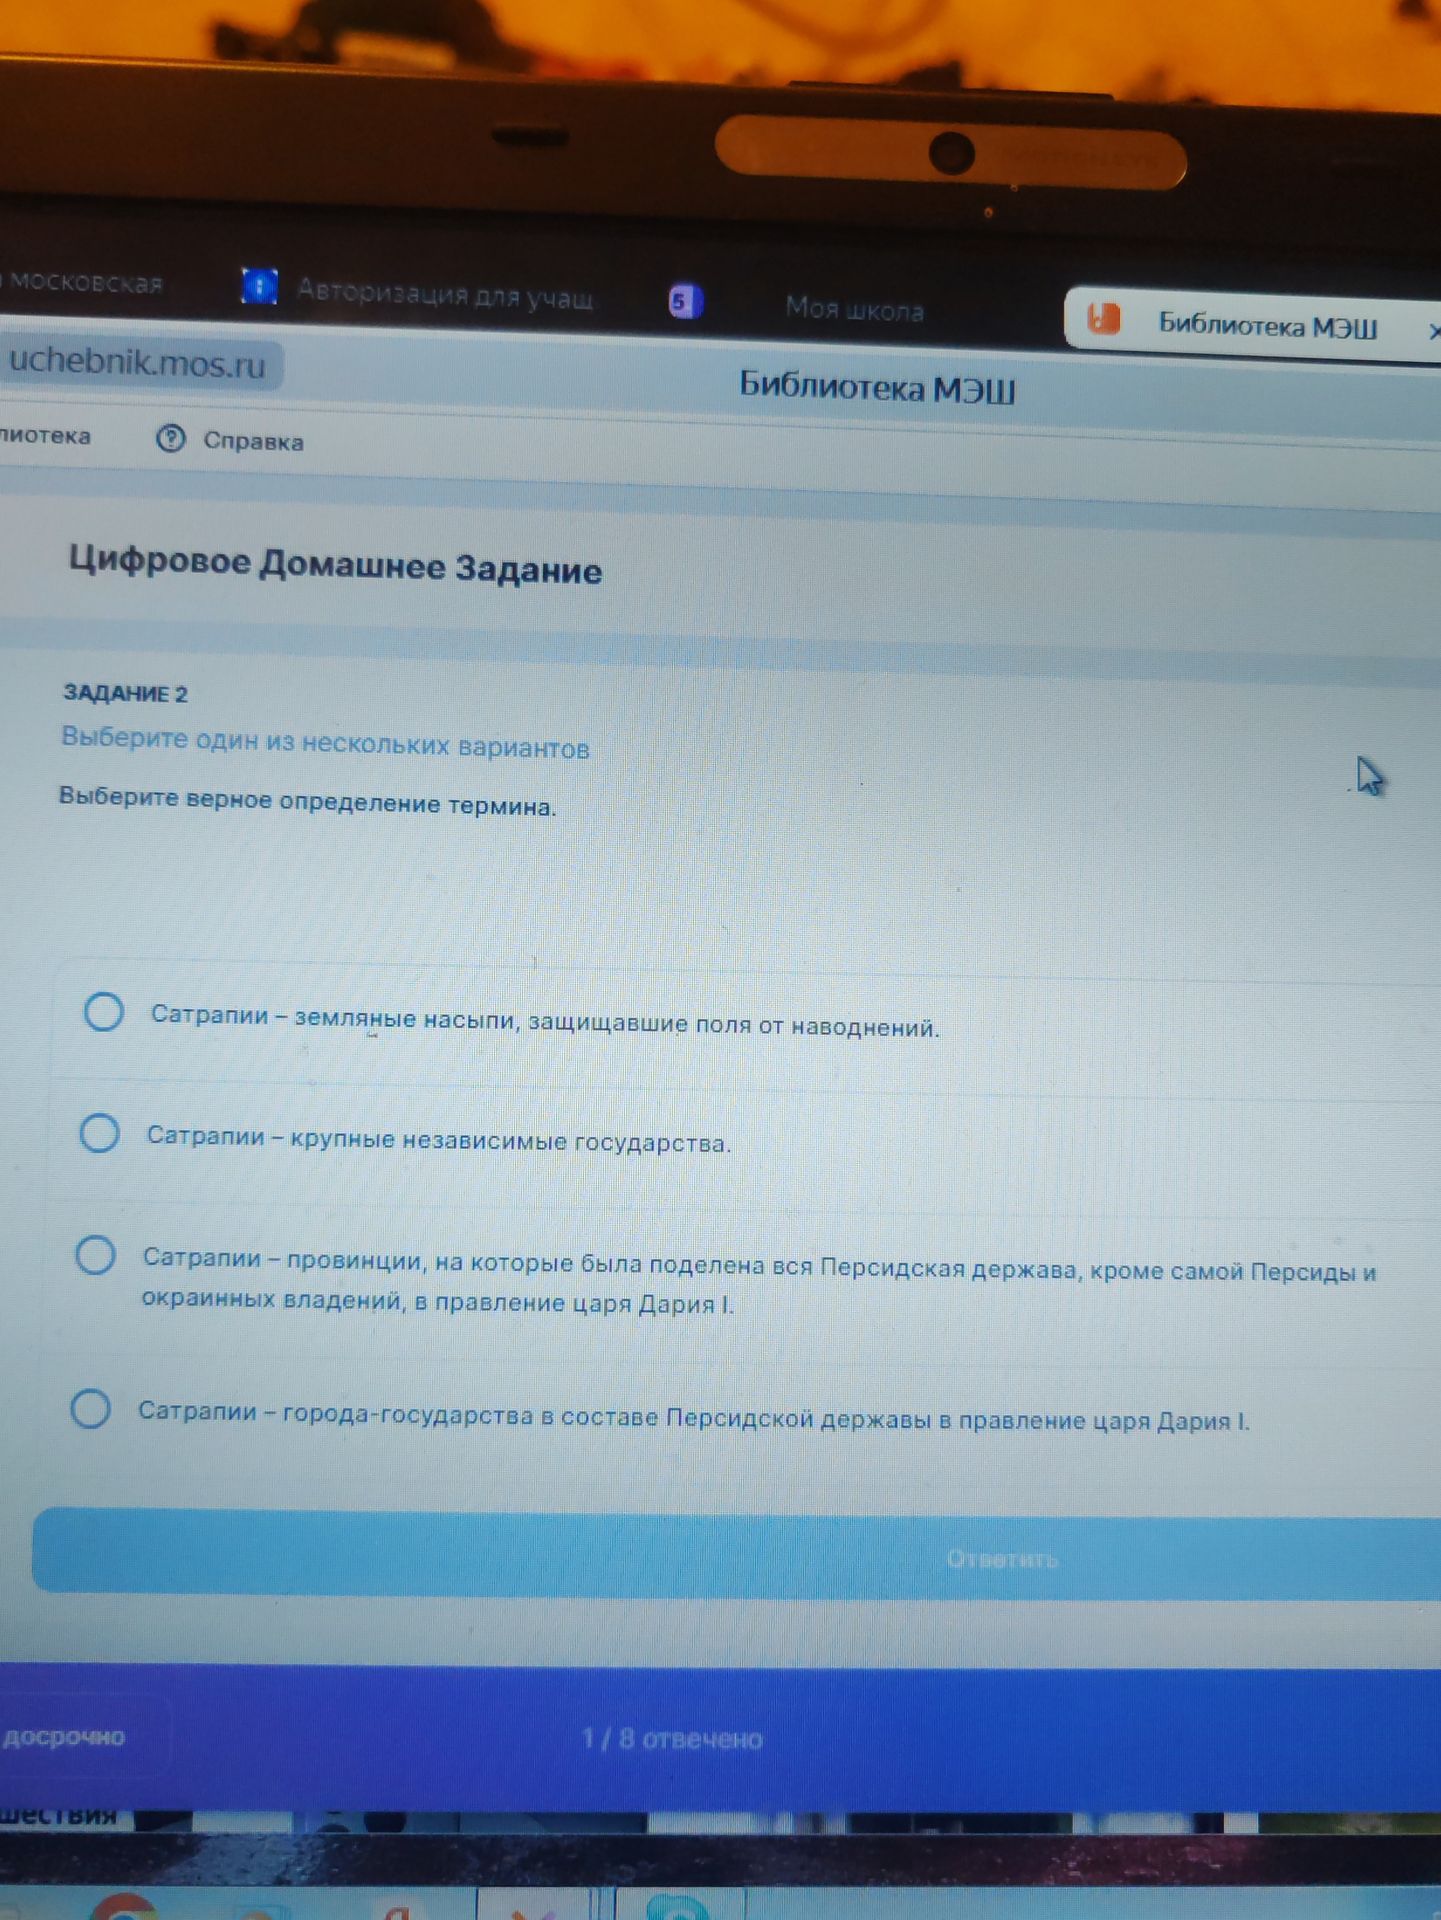Click the 'Выберите верное определение термина' text
1441x1920 pixels.
(x=307, y=801)
